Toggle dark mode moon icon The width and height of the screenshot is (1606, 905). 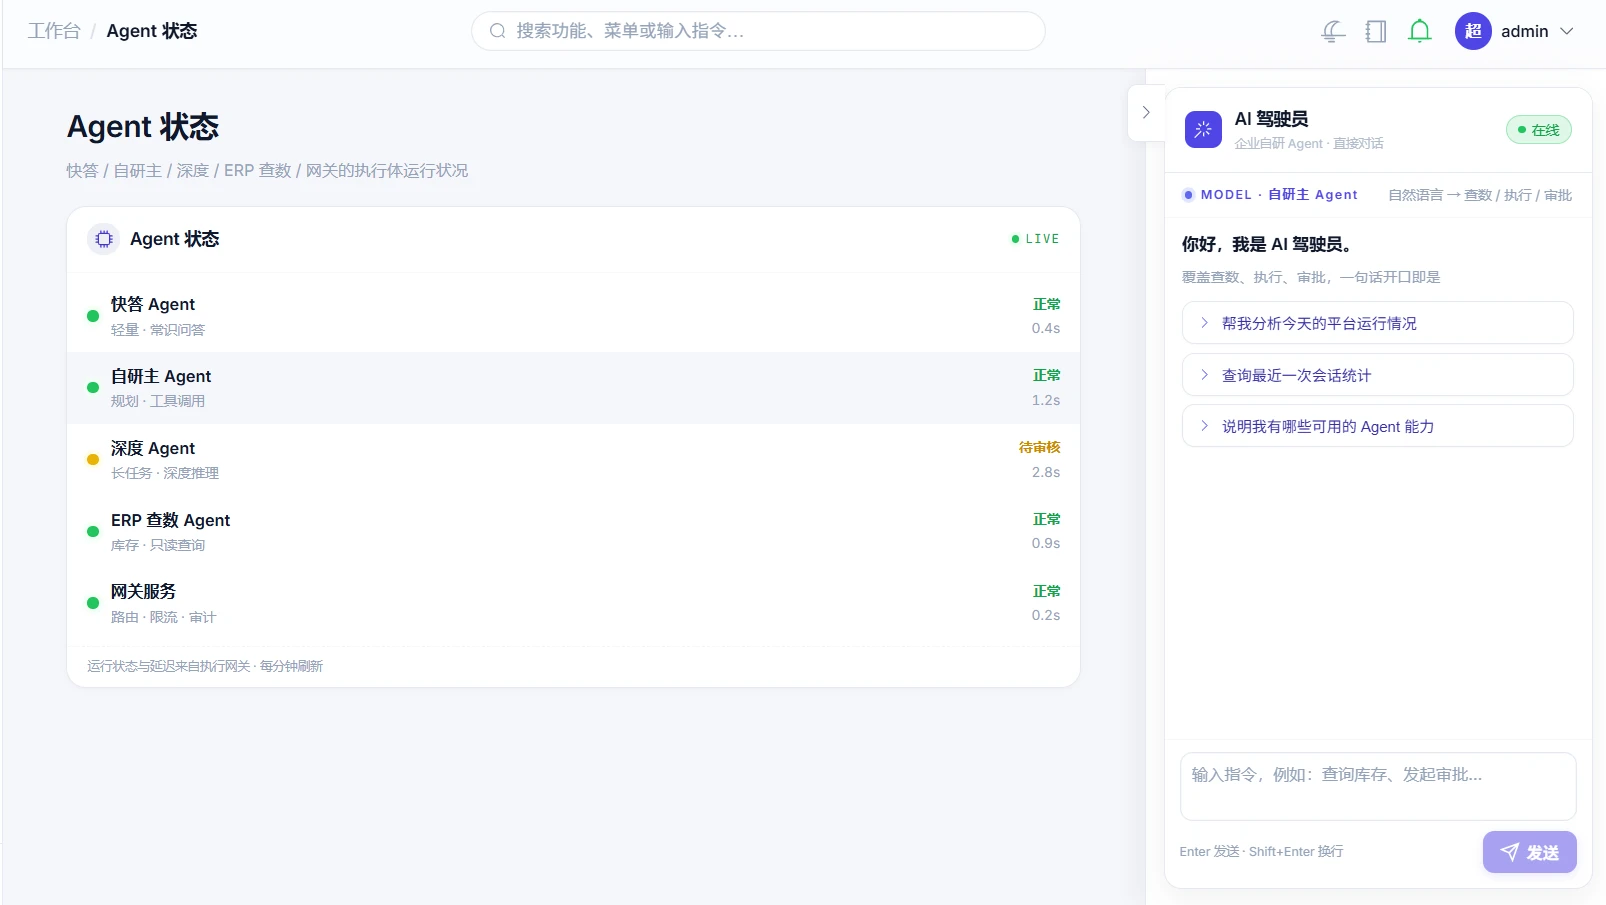tap(1332, 31)
